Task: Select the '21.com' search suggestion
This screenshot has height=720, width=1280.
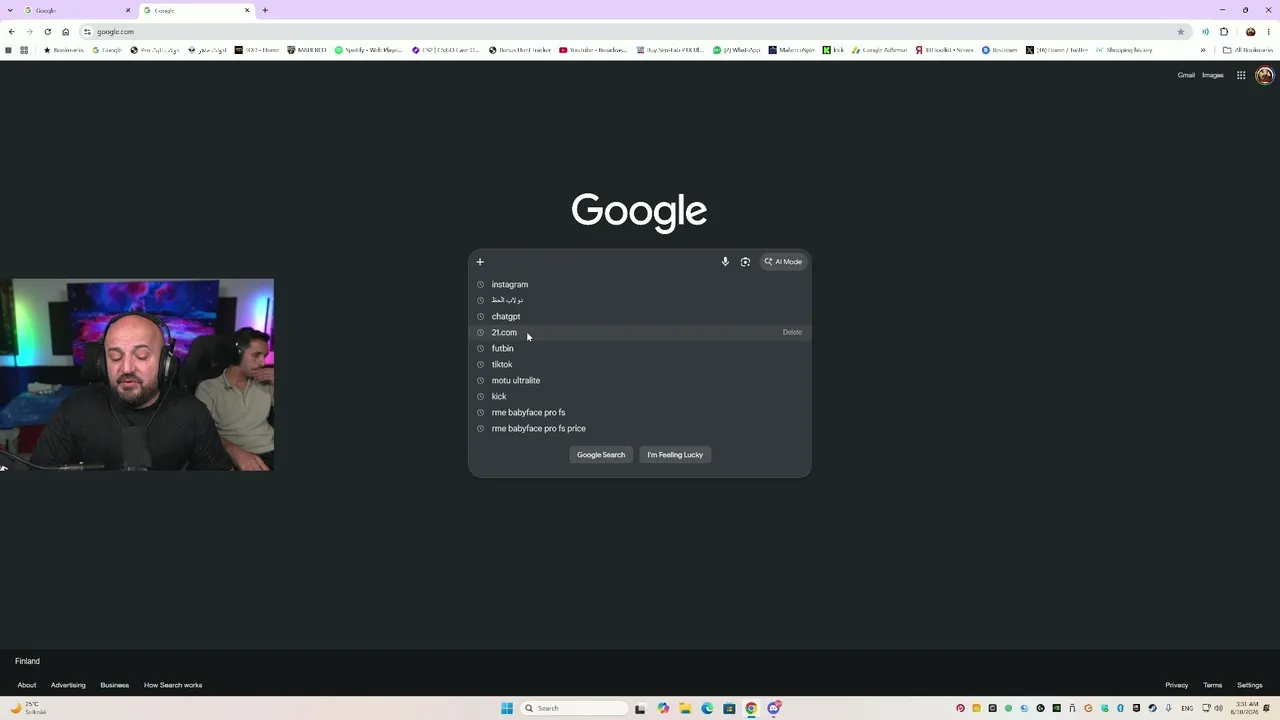Action: (640, 332)
